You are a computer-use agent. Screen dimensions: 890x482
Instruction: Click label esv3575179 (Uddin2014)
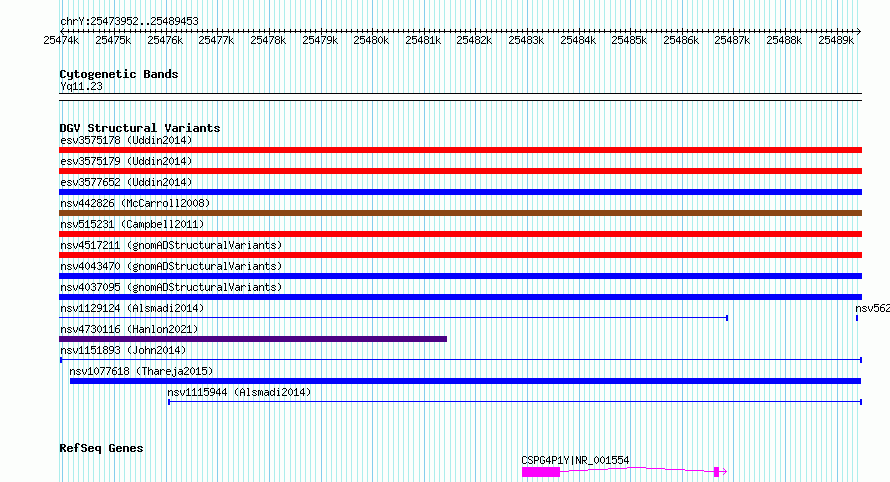[x=126, y=161]
